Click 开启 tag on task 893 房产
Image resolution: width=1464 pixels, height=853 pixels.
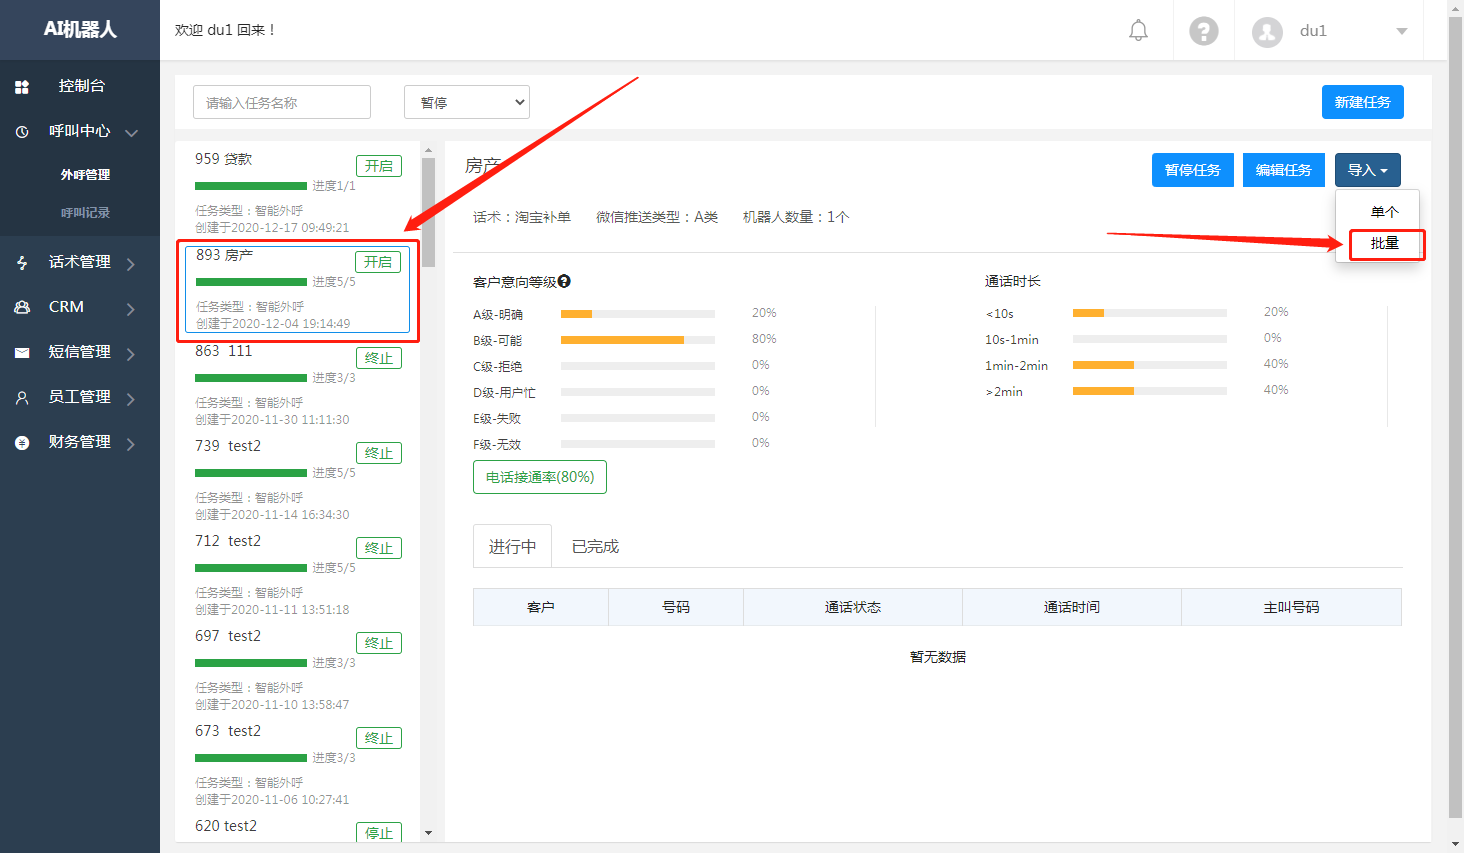click(x=378, y=262)
